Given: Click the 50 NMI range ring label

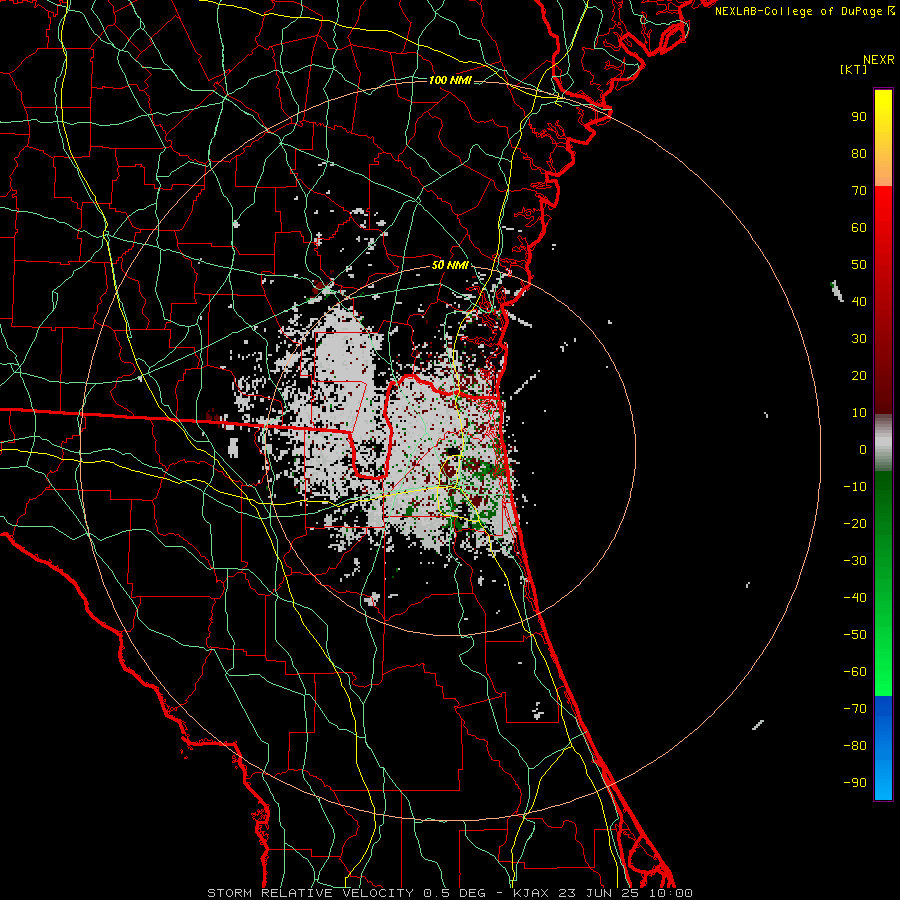Looking at the screenshot, I should [450, 265].
